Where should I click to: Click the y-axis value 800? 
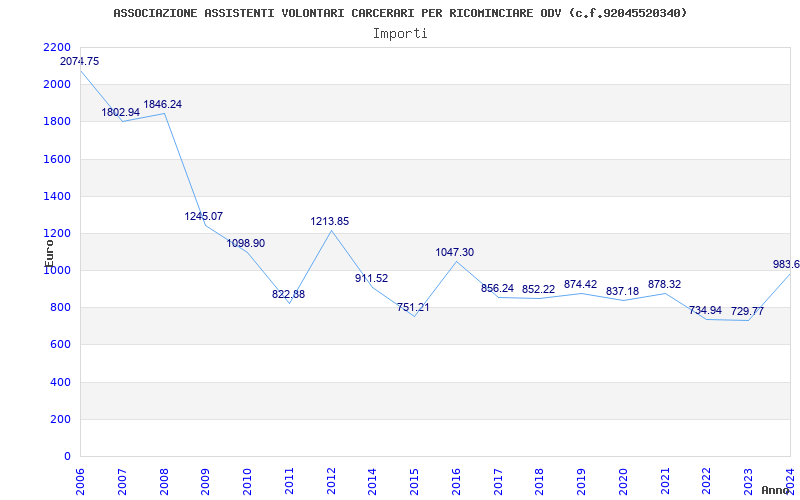(61, 308)
